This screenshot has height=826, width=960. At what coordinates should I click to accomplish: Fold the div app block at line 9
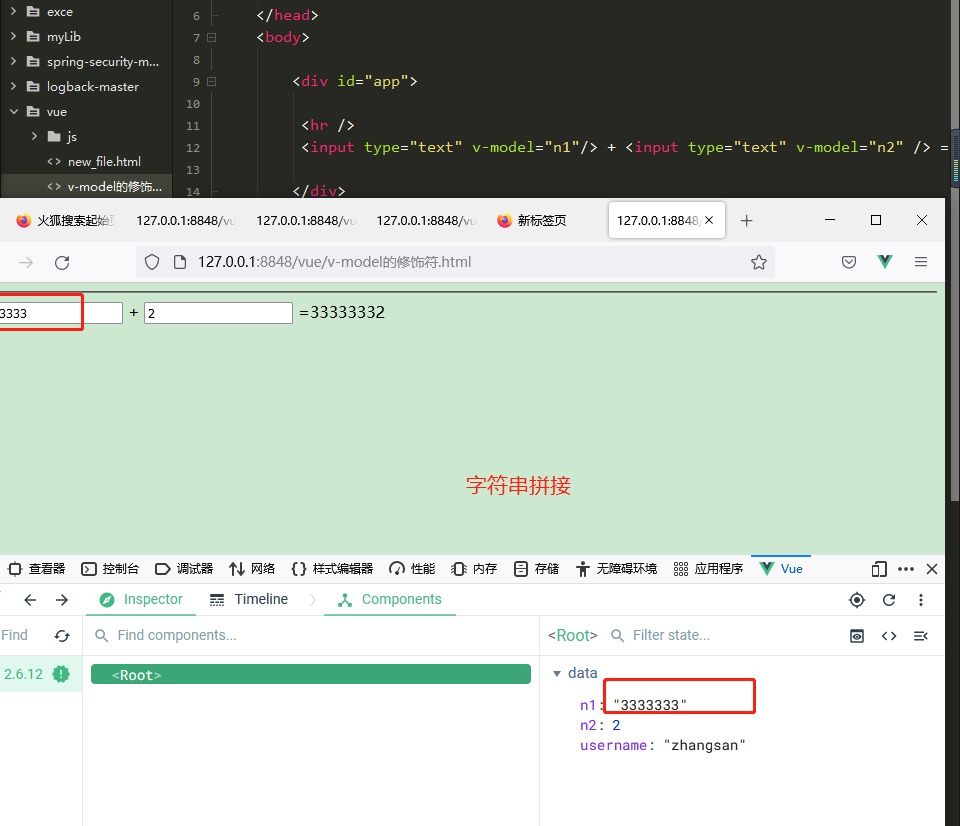point(211,81)
